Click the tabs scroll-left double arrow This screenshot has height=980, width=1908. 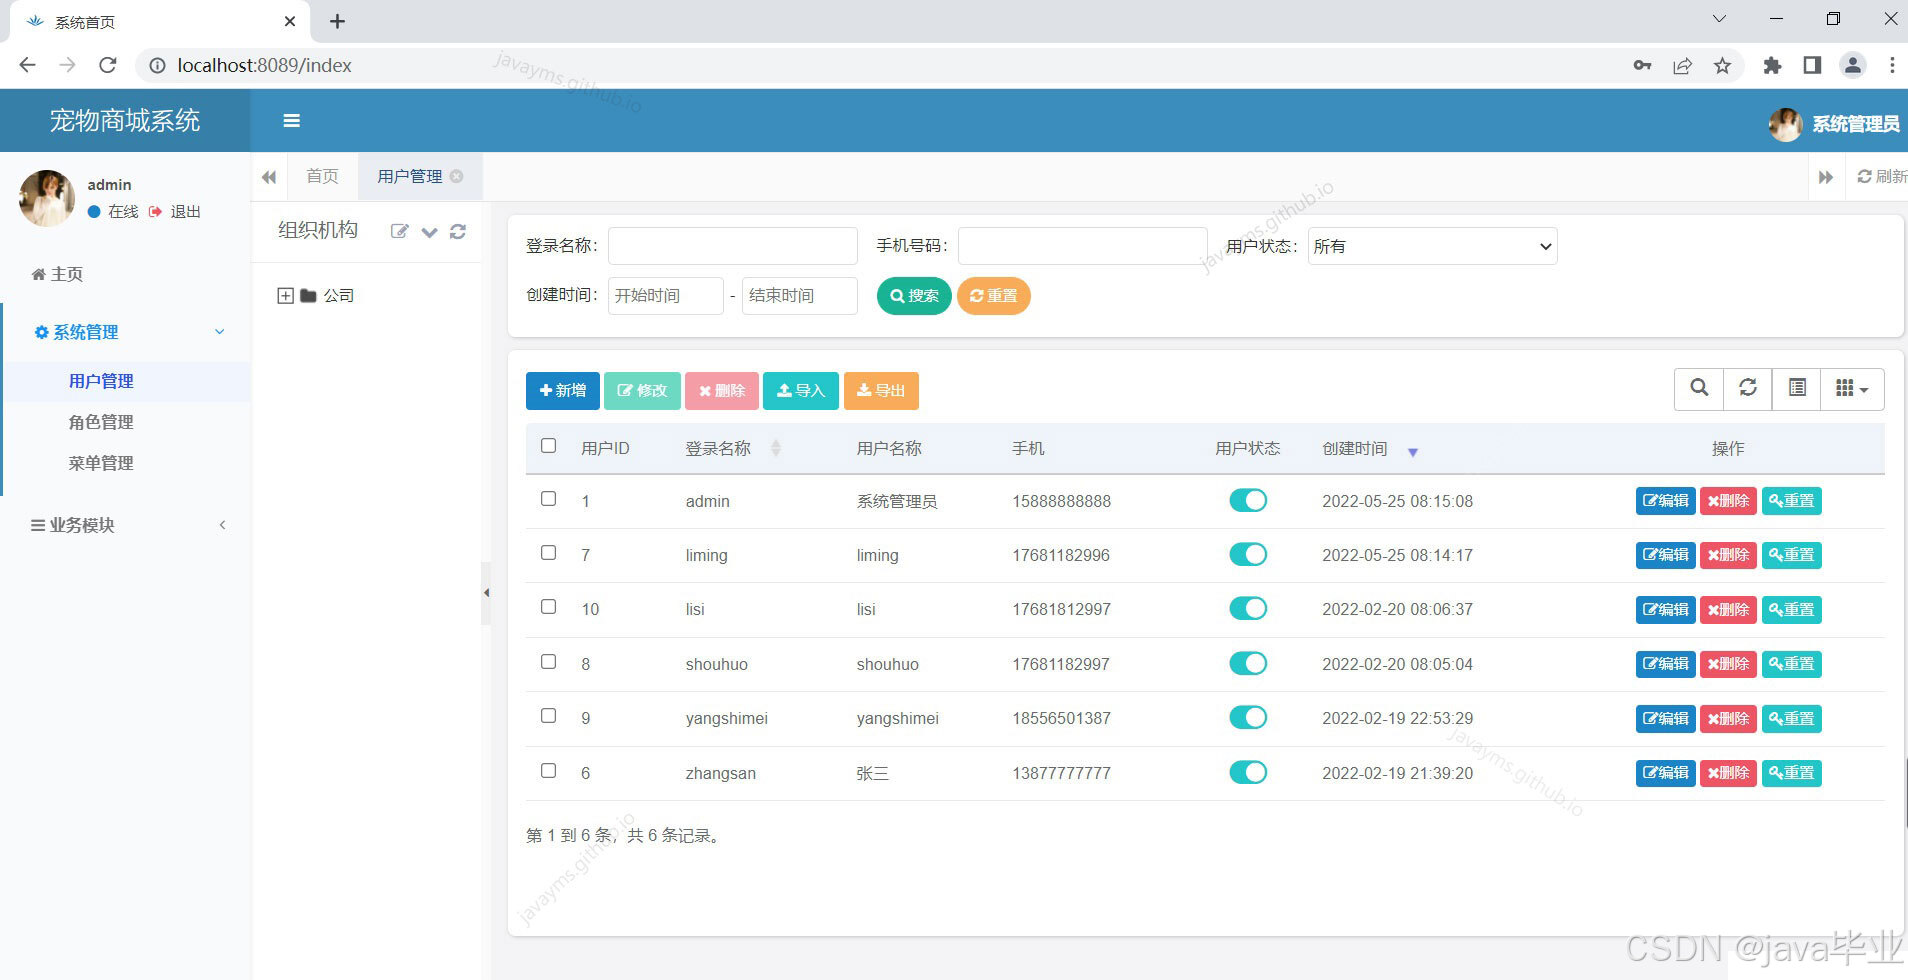click(269, 177)
